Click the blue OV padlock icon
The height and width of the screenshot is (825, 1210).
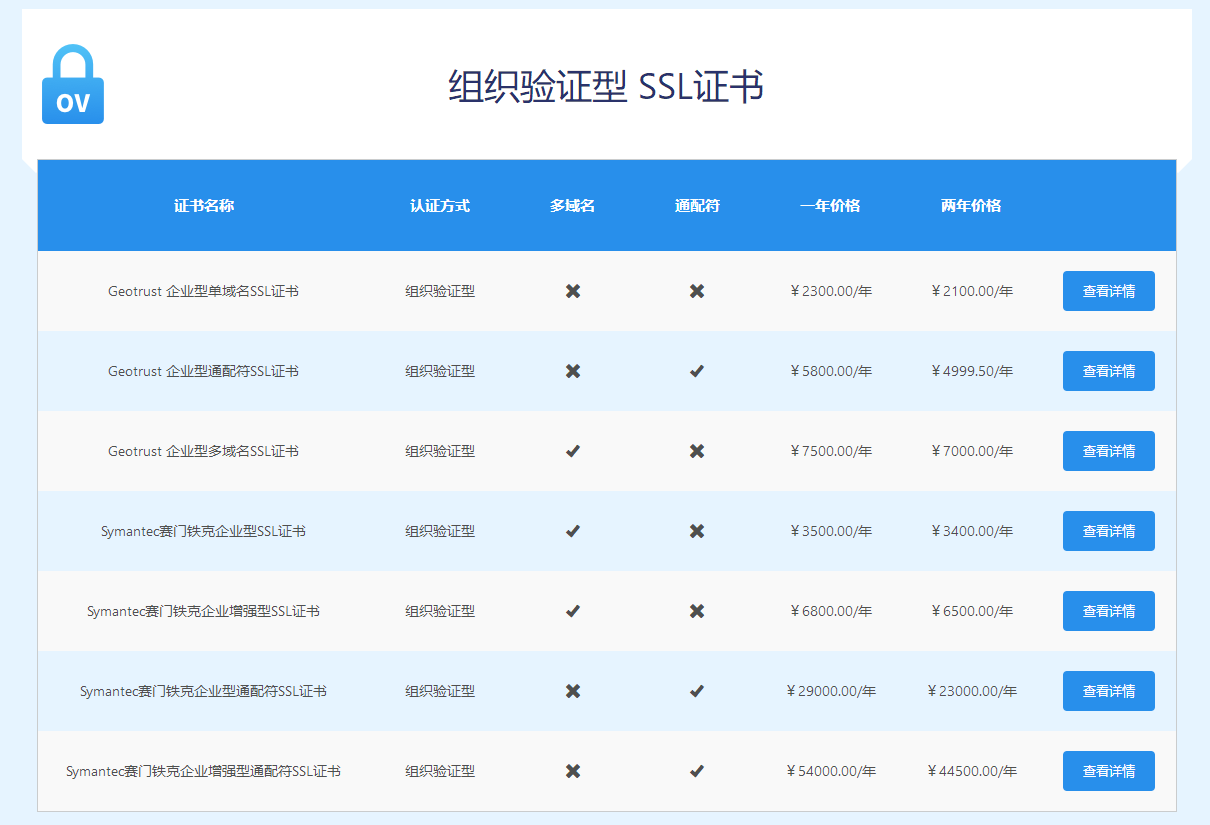click(73, 84)
